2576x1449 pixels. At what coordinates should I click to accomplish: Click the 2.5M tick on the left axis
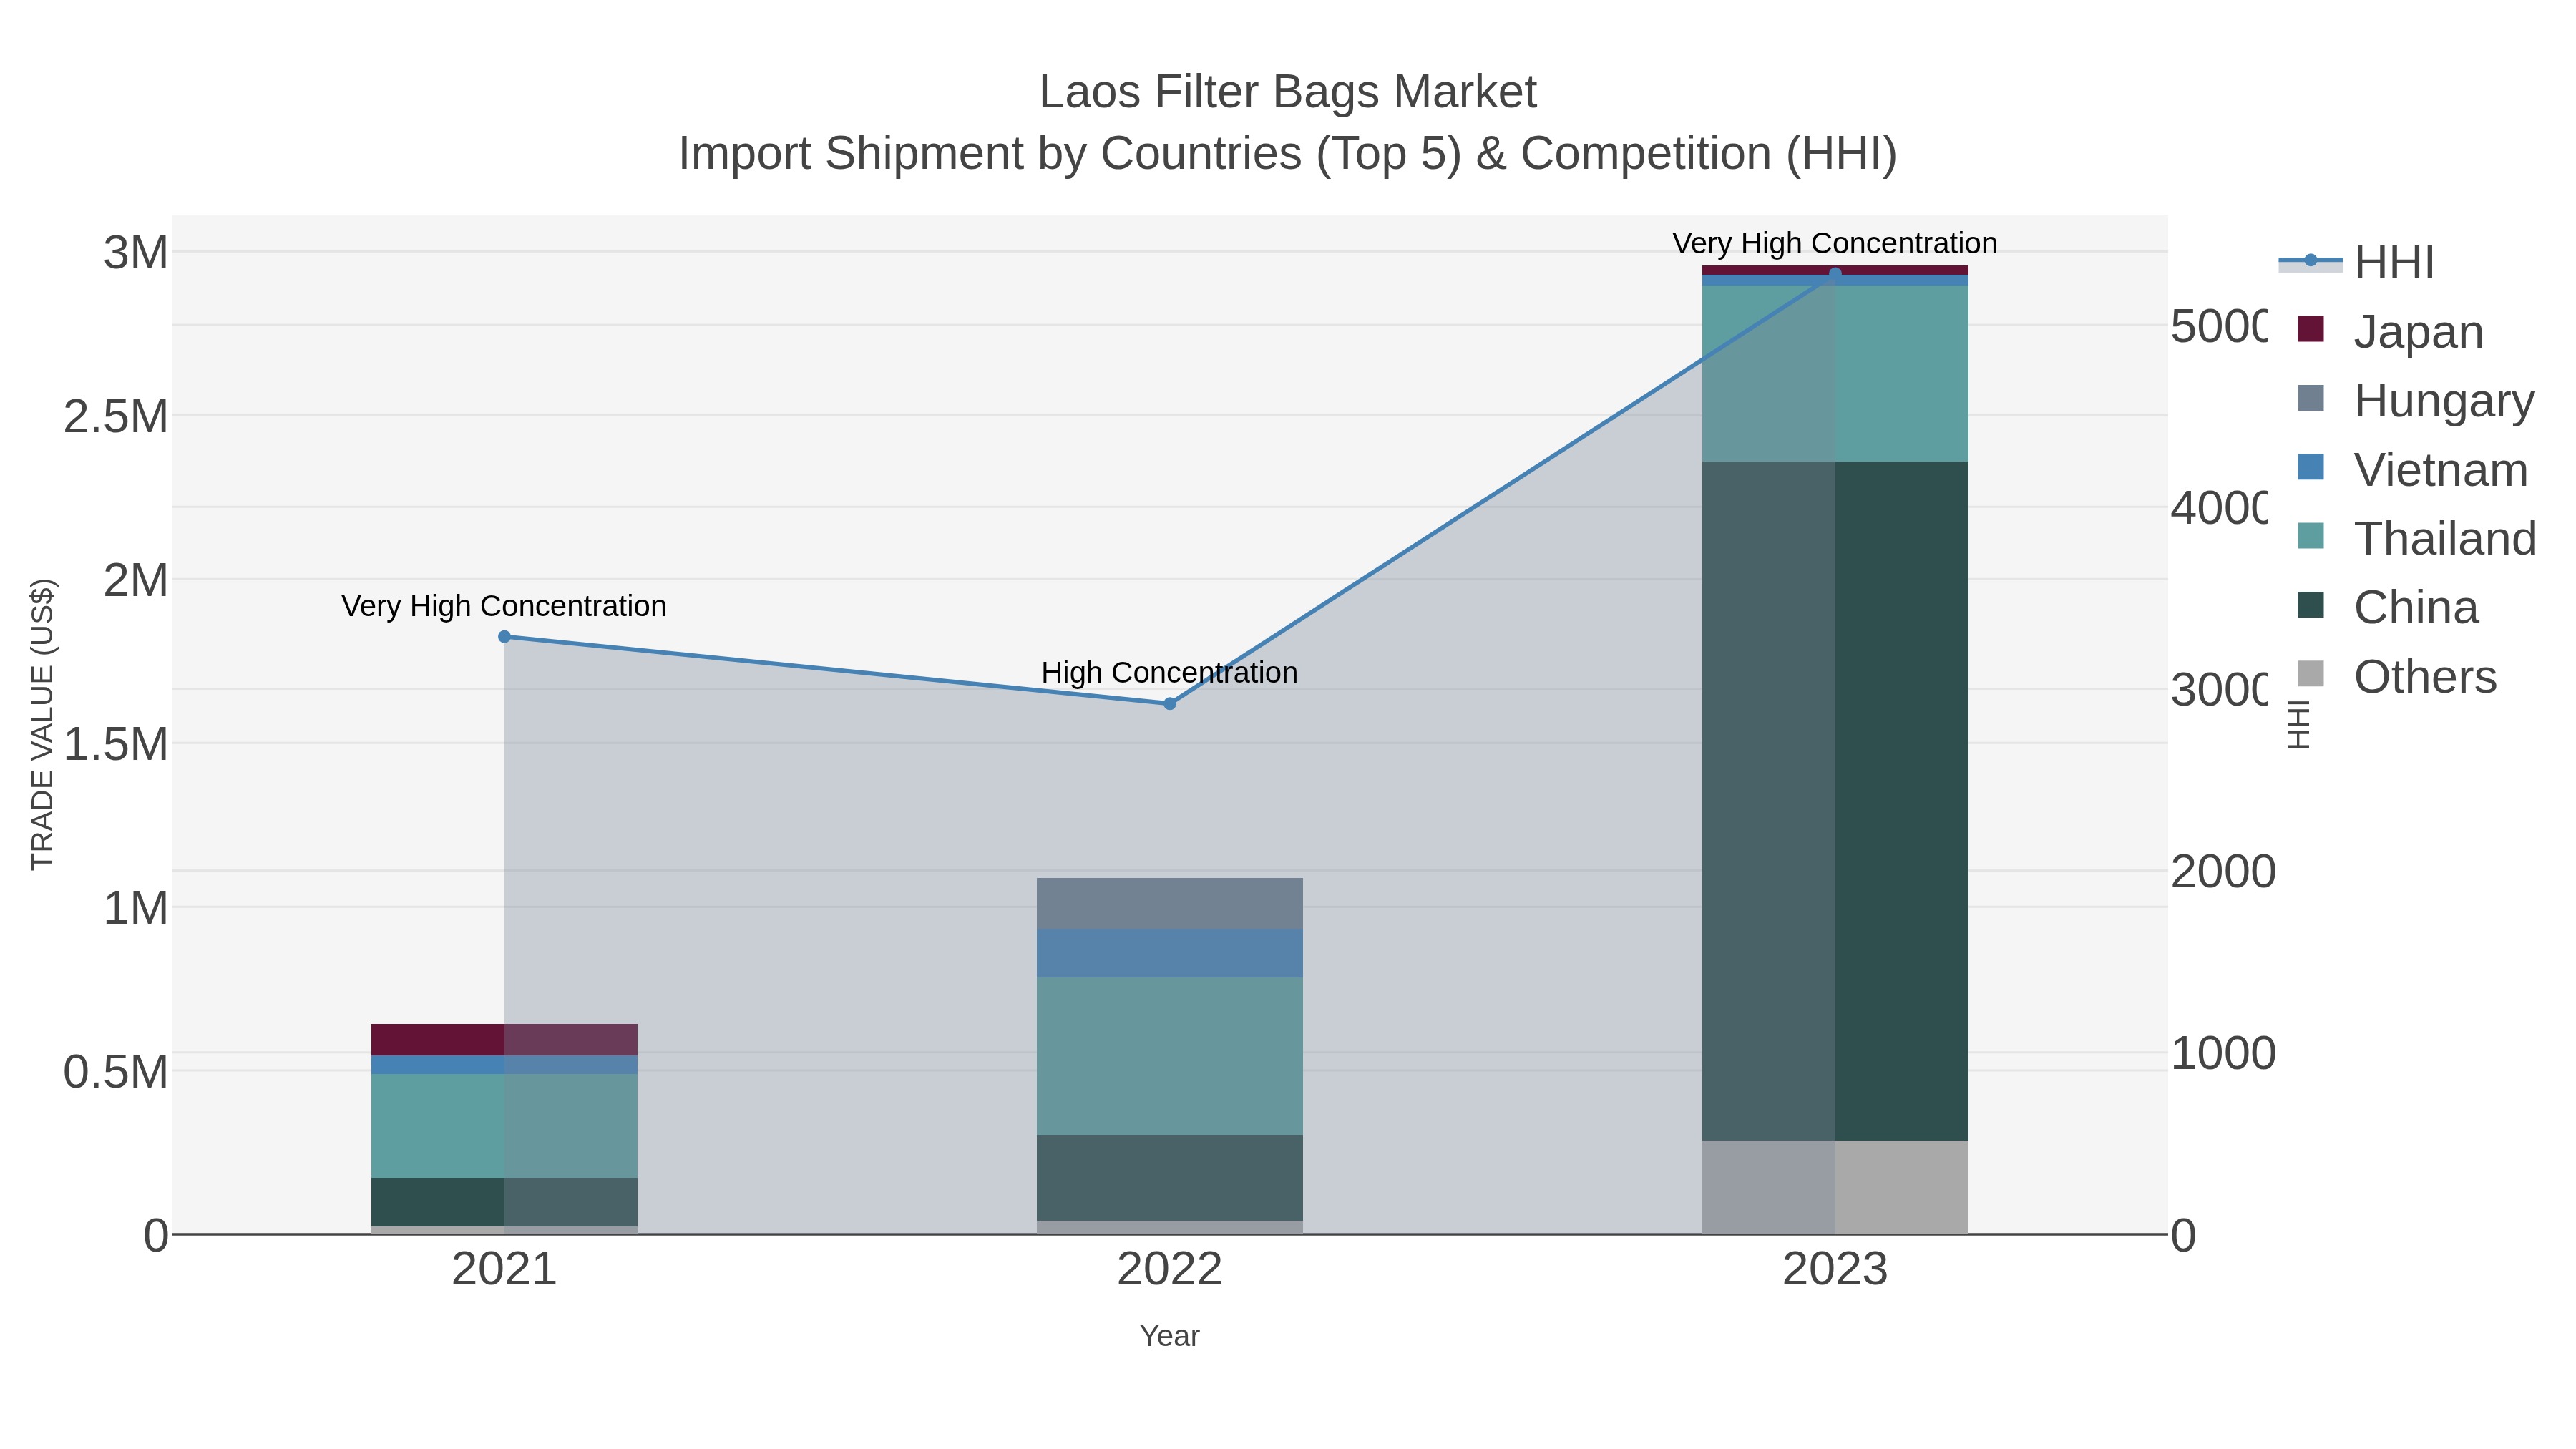point(116,417)
